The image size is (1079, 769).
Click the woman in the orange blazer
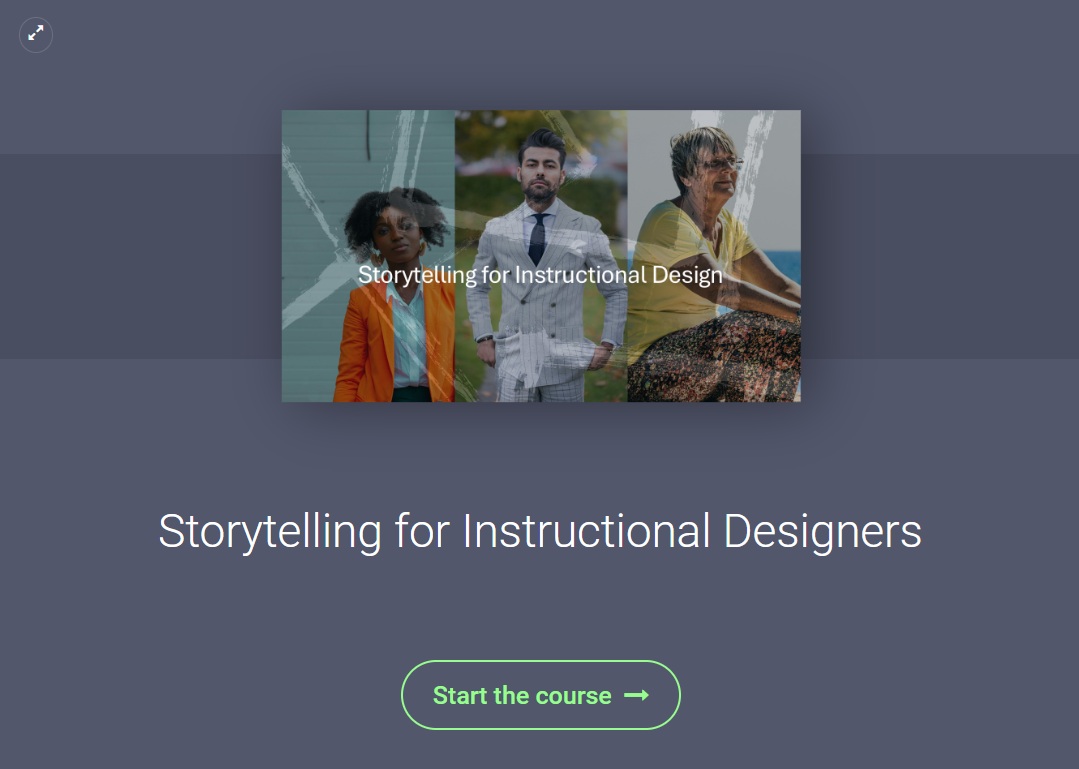coord(392,320)
